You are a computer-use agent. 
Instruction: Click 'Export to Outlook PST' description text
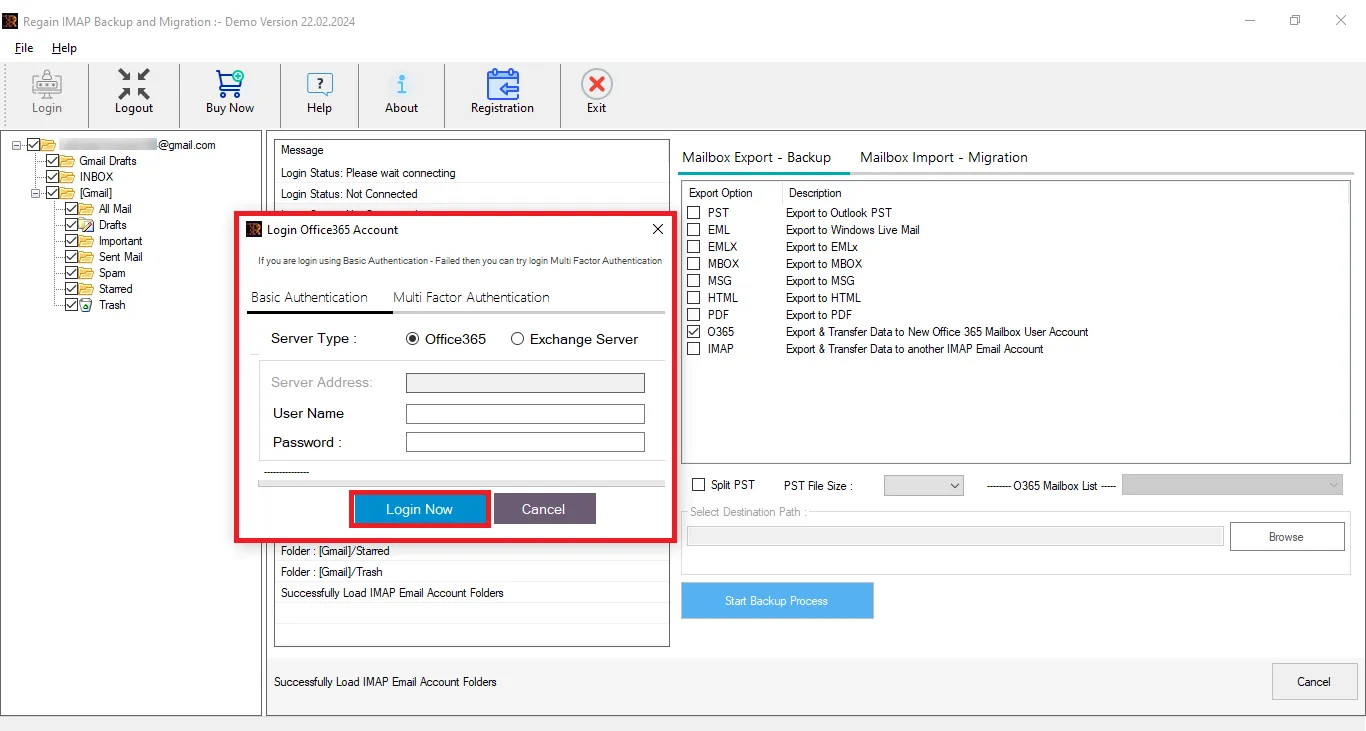(839, 213)
